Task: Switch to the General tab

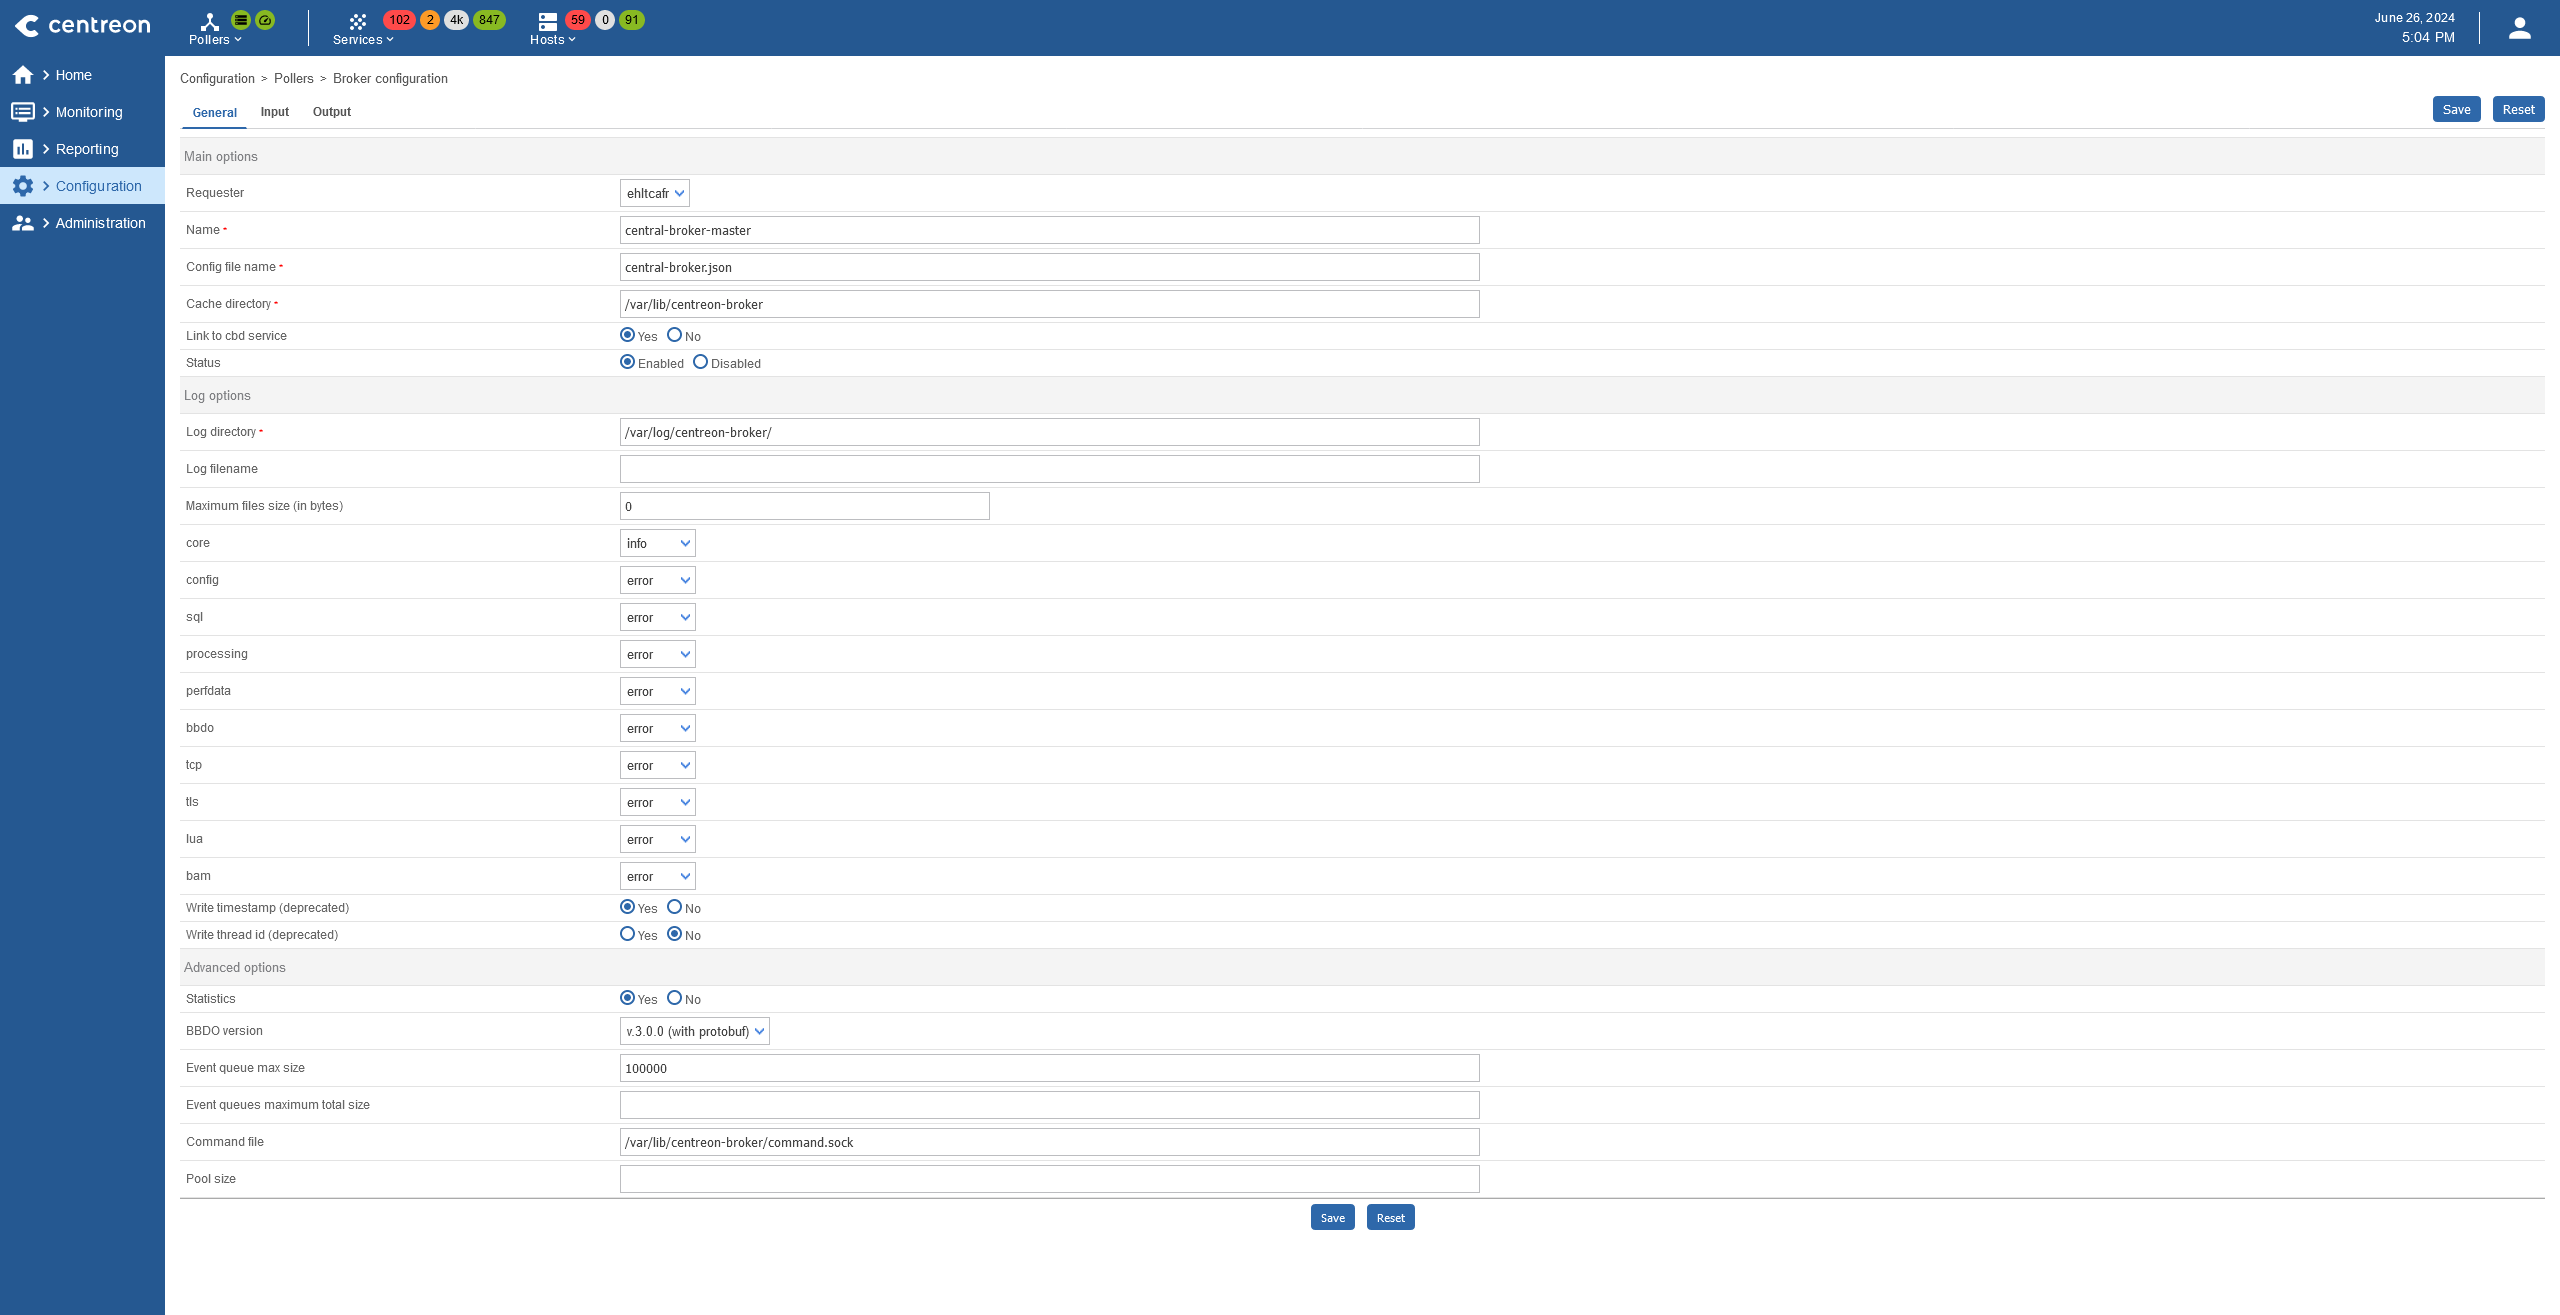Action: (x=214, y=112)
